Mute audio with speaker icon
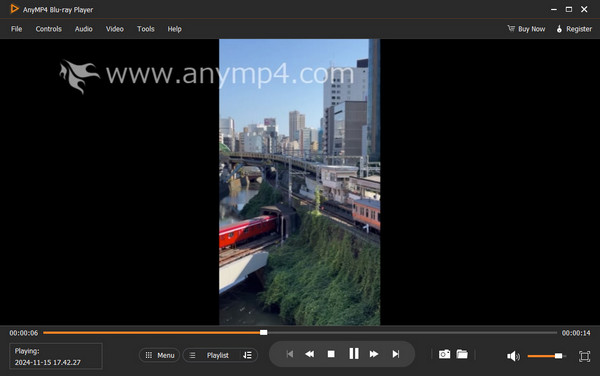Screen dimensions: 600x376 point(513,356)
